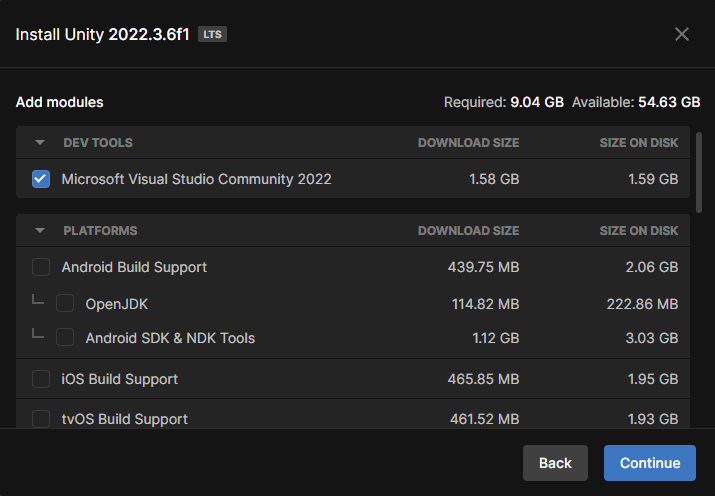This screenshot has height=496, width=715.
Task: Click the 2.06 GB size on disk
Action: tap(652, 267)
